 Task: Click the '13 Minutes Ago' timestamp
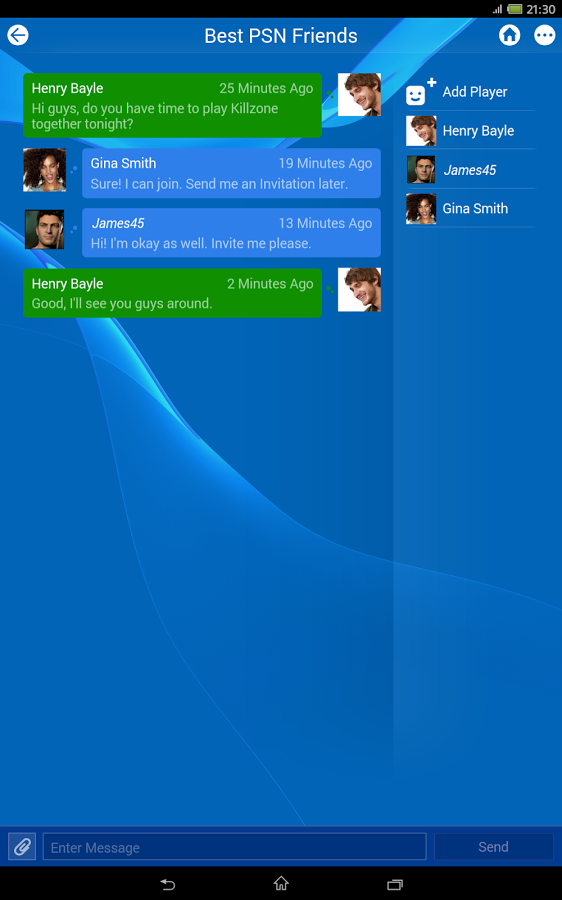325,223
